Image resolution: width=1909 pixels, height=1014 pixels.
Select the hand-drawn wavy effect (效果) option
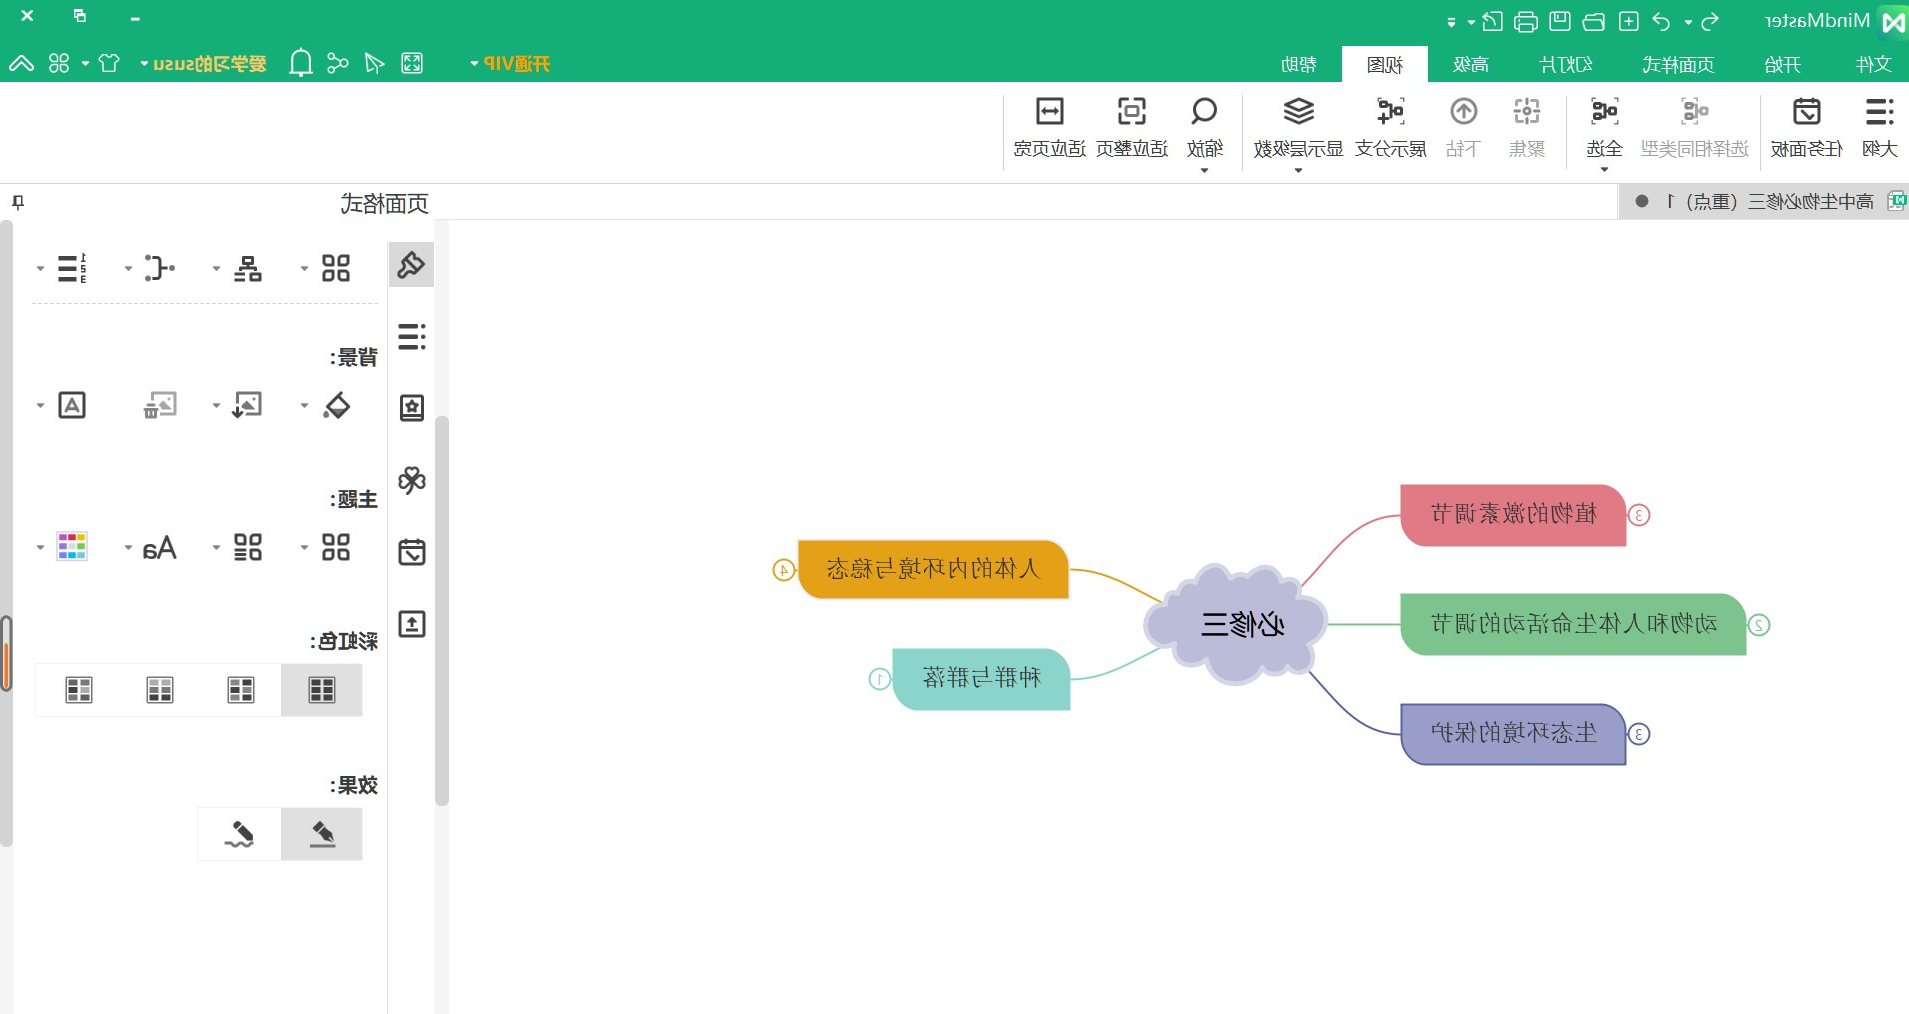point(239,834)
